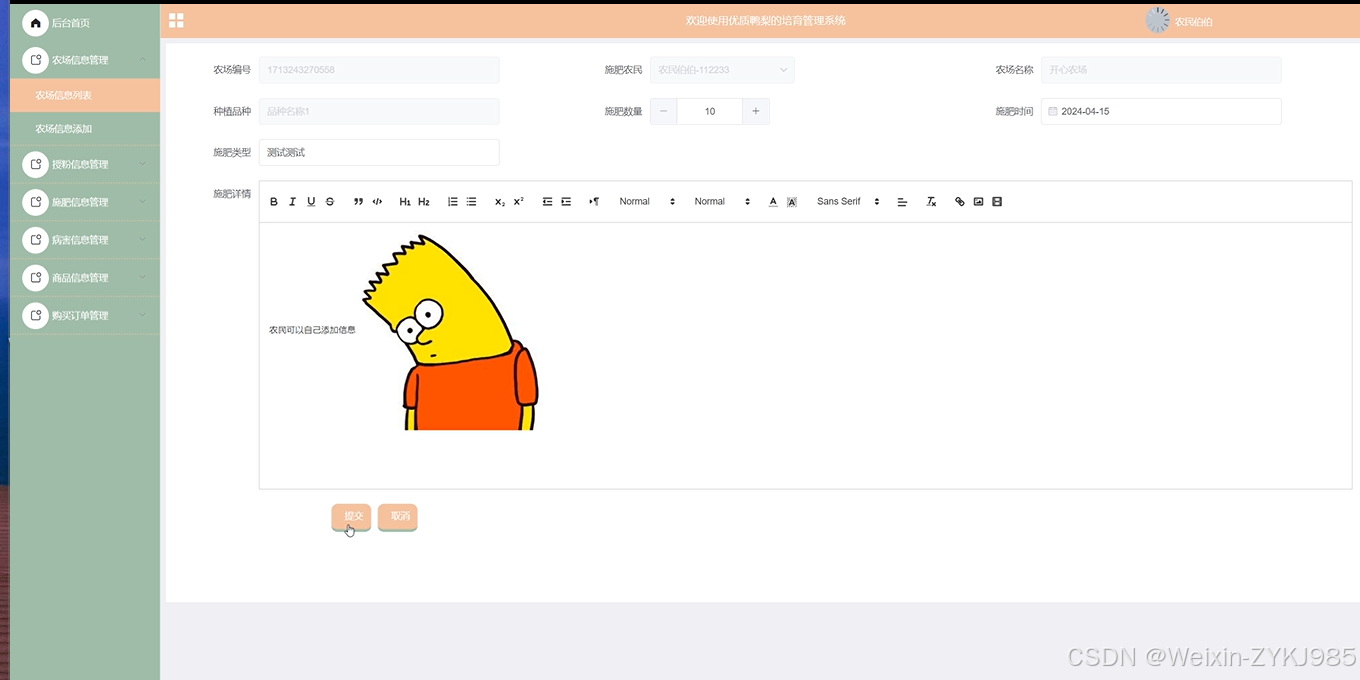Expand the 授粉信息管理 sidebar menu
The height and width of the screenshot is (680, 1360).
click(x=85, y=164)
